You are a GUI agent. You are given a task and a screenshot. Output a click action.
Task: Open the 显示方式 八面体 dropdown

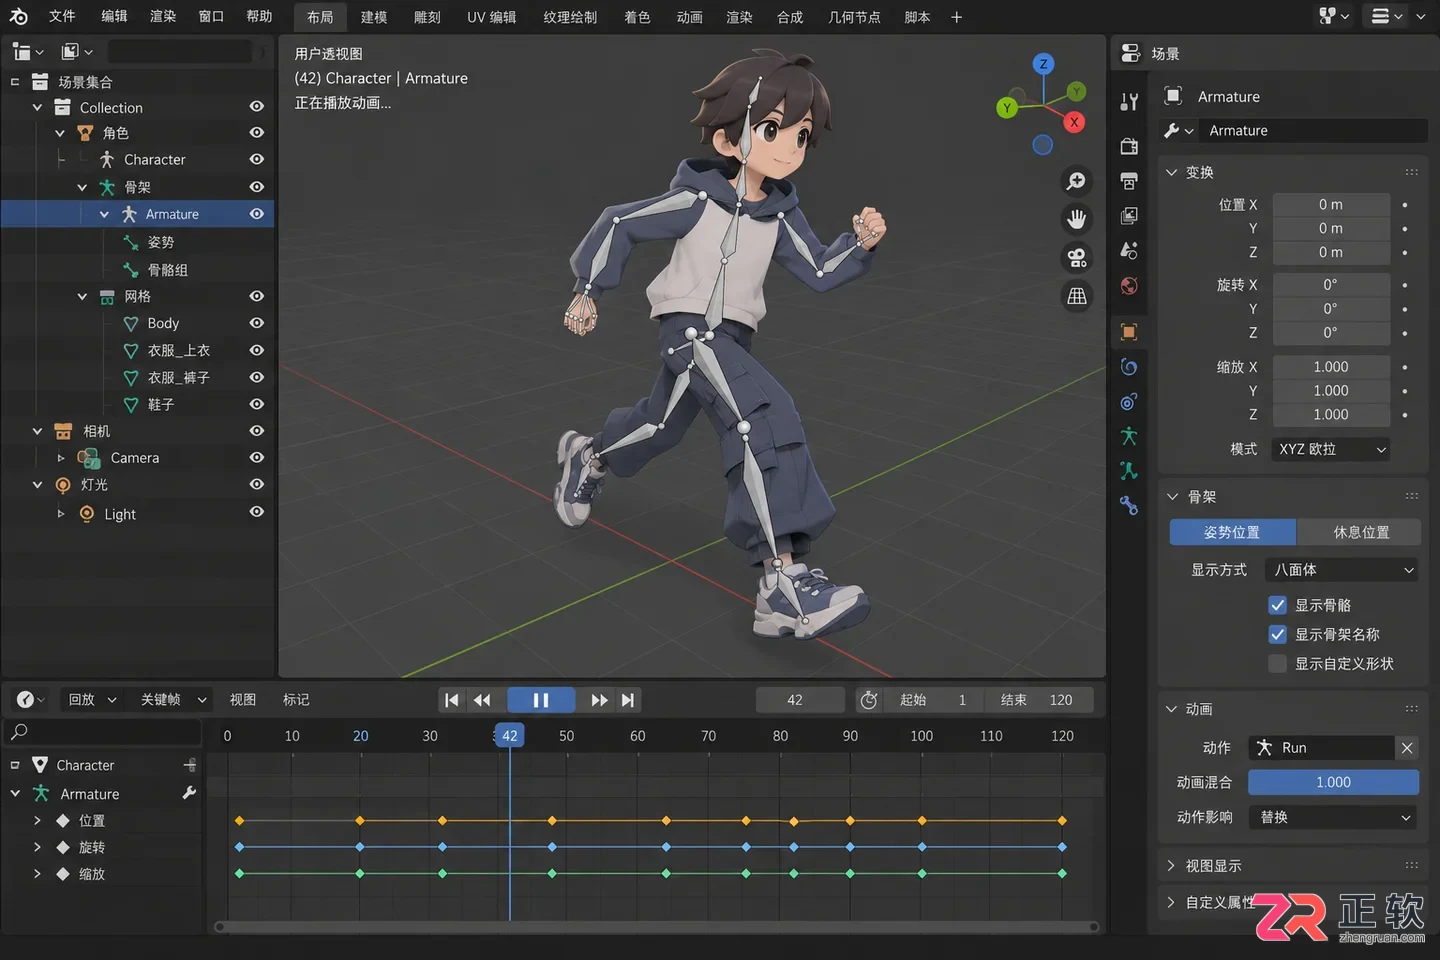(1342, 570)
